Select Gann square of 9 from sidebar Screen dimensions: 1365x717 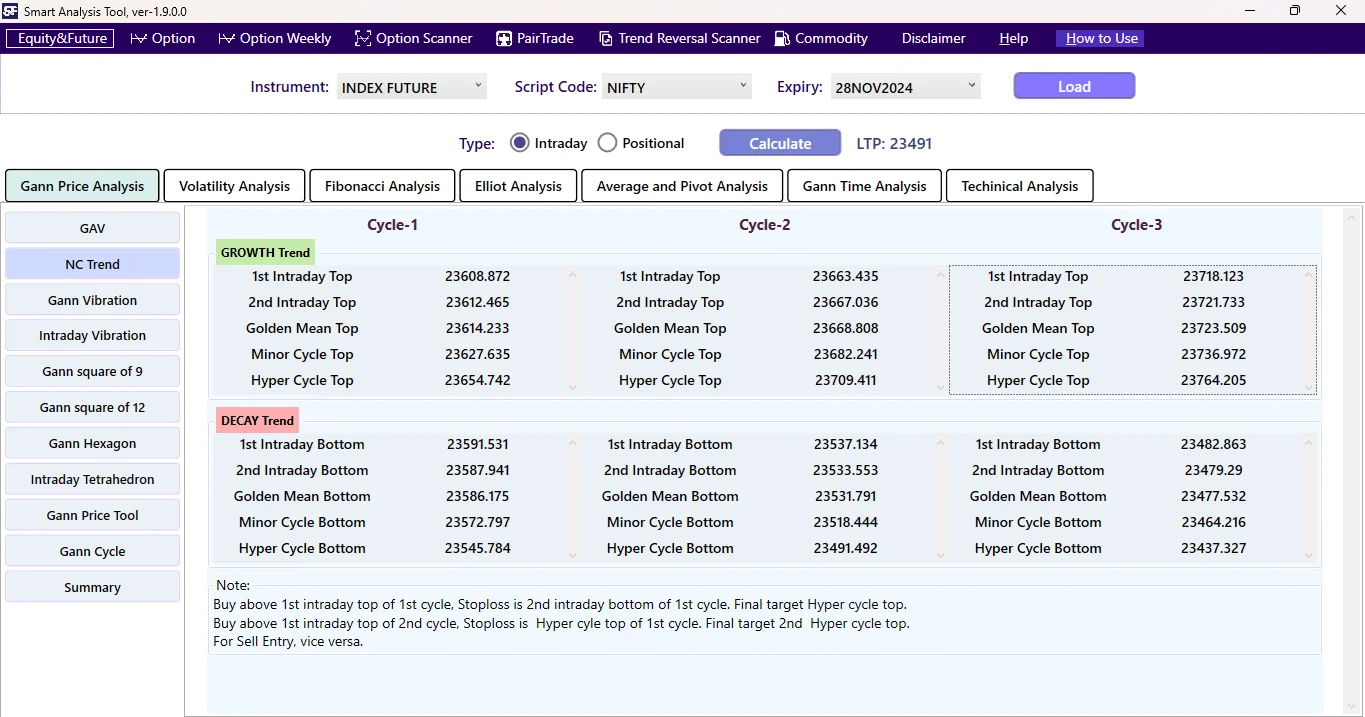(92, 371)
